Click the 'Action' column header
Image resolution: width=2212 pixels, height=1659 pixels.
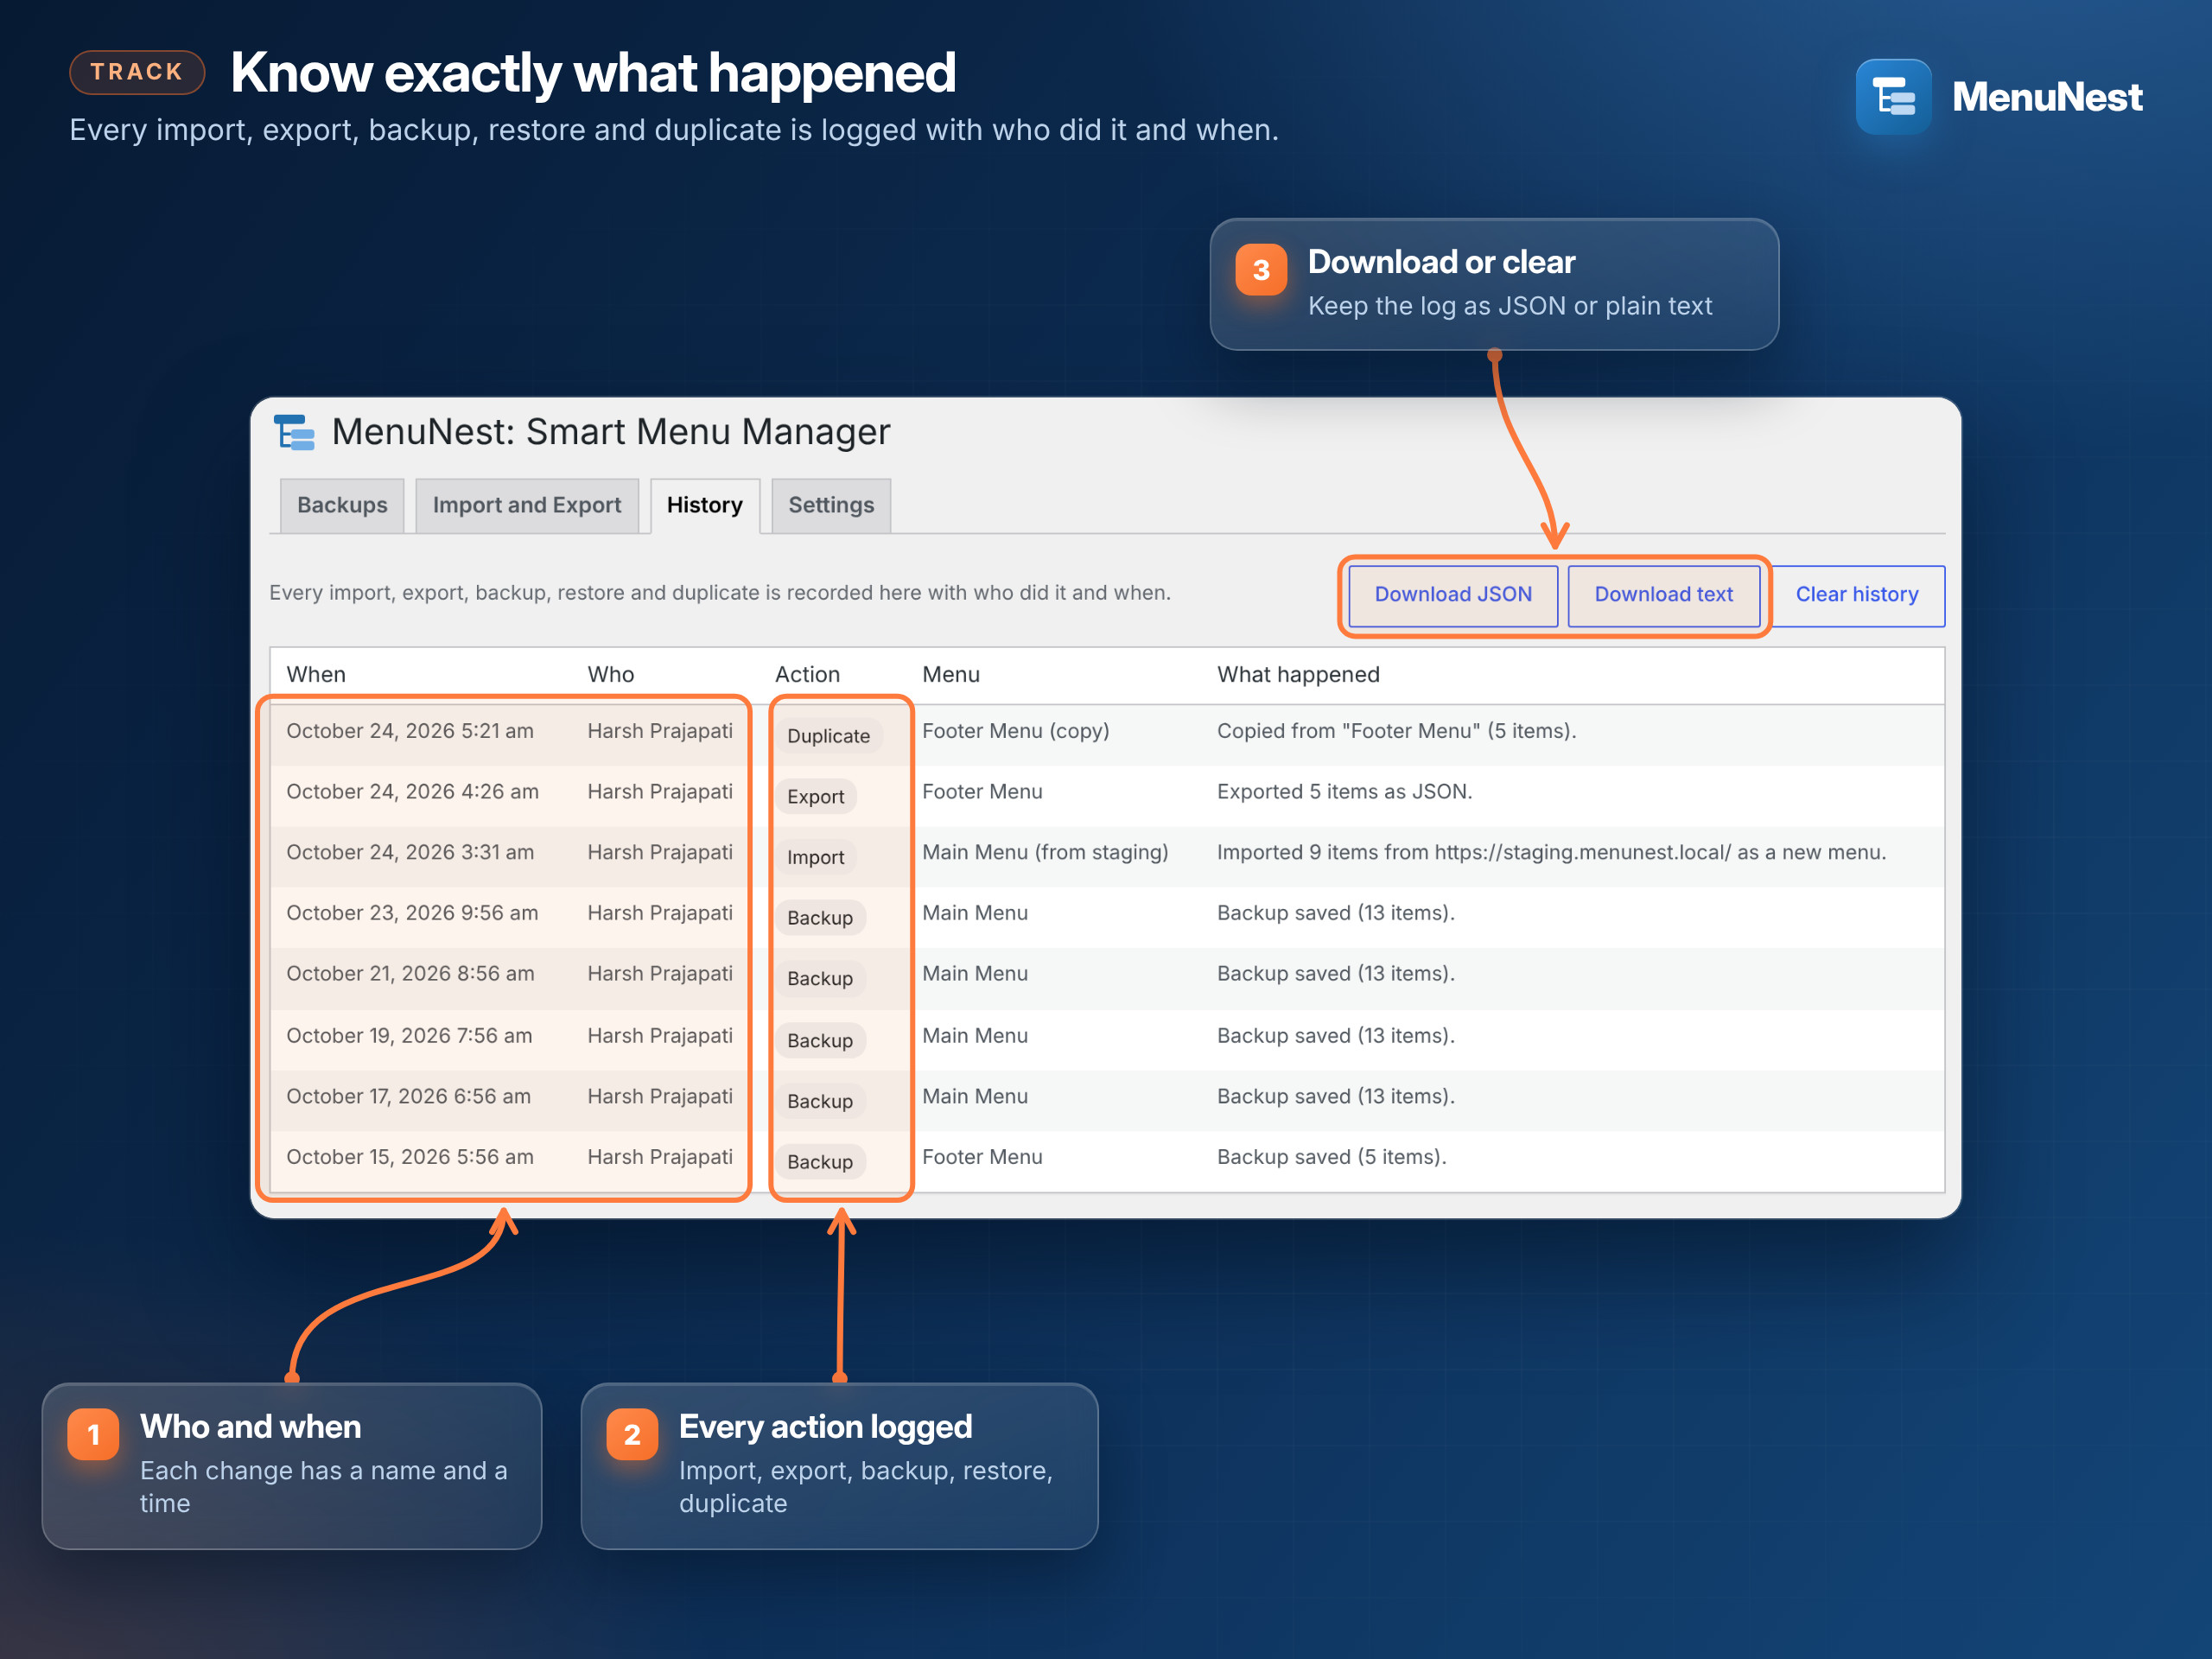[x=807, y=675]
